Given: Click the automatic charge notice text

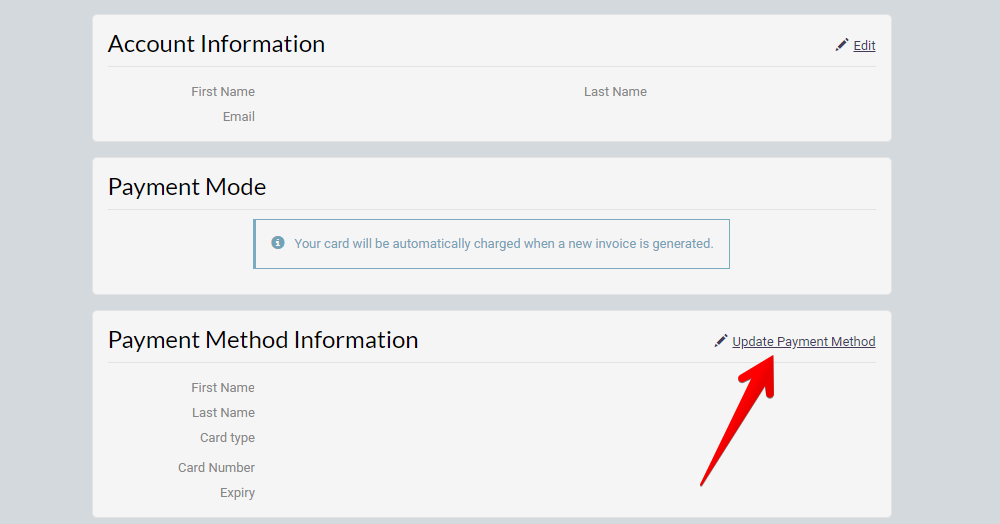Looking at the screenshot, I should pos(504,244).
